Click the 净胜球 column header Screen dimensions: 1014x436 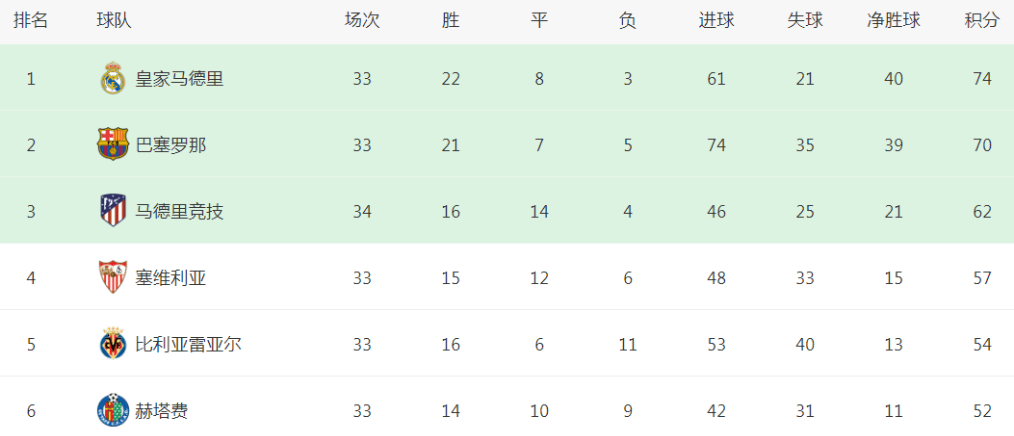click(894, 21)
